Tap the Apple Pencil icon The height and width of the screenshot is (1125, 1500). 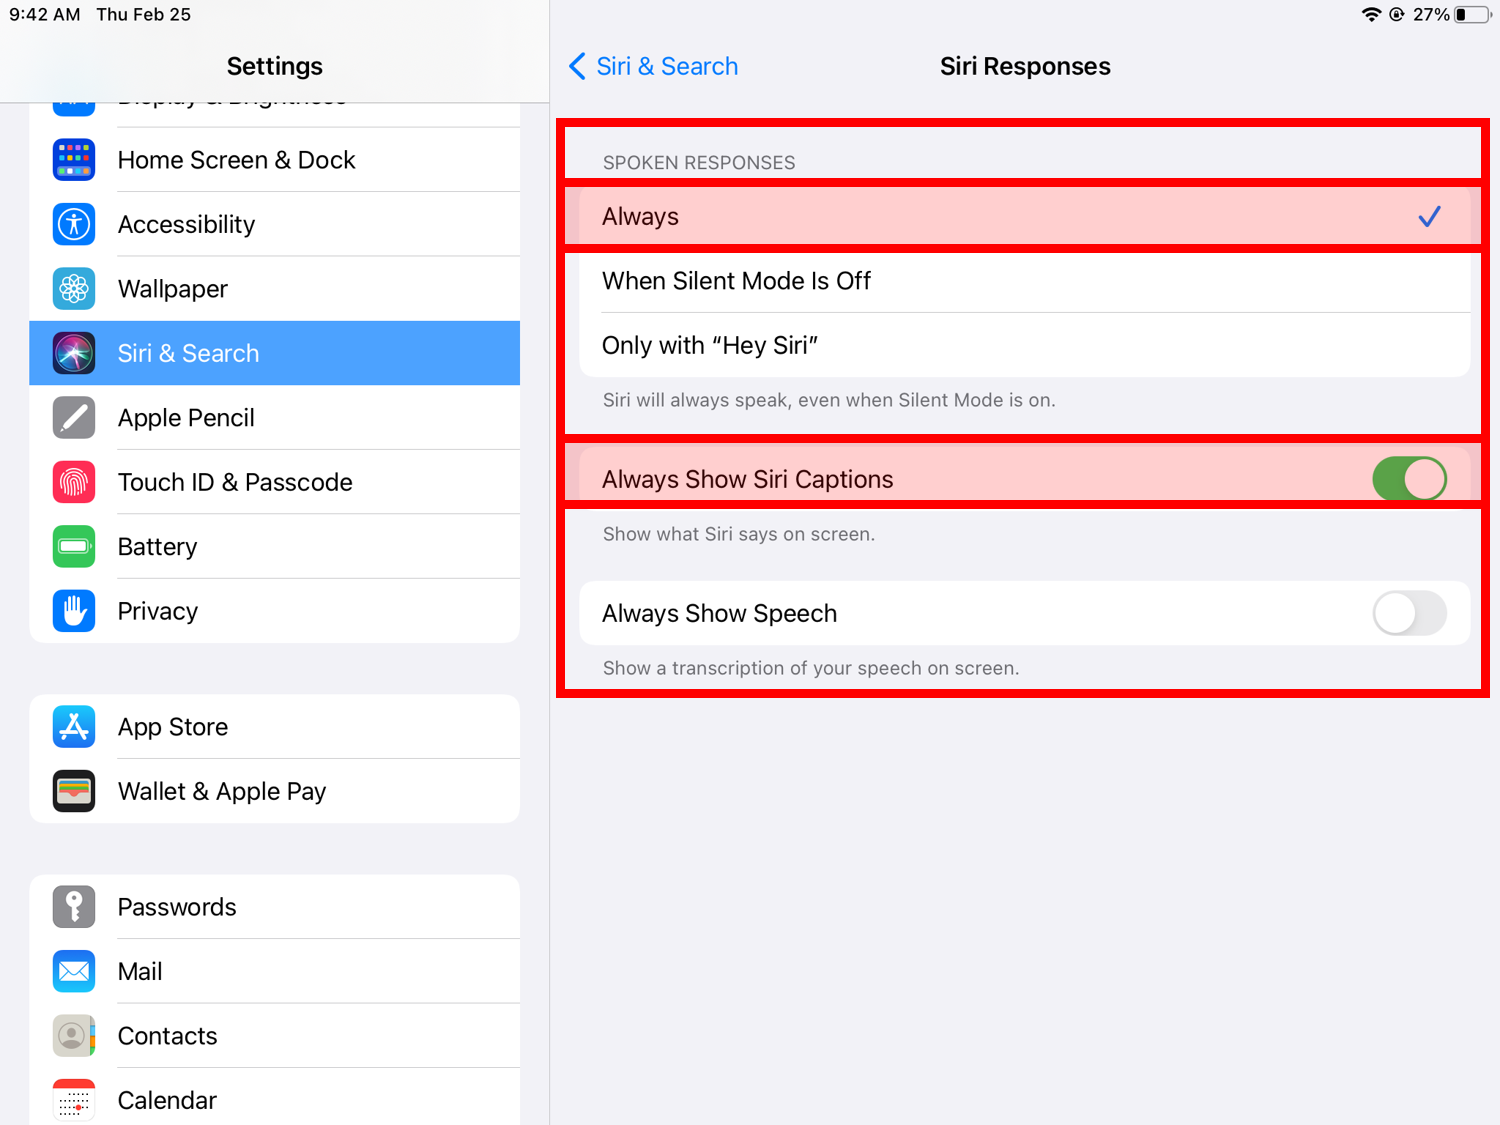pos(74,418)
